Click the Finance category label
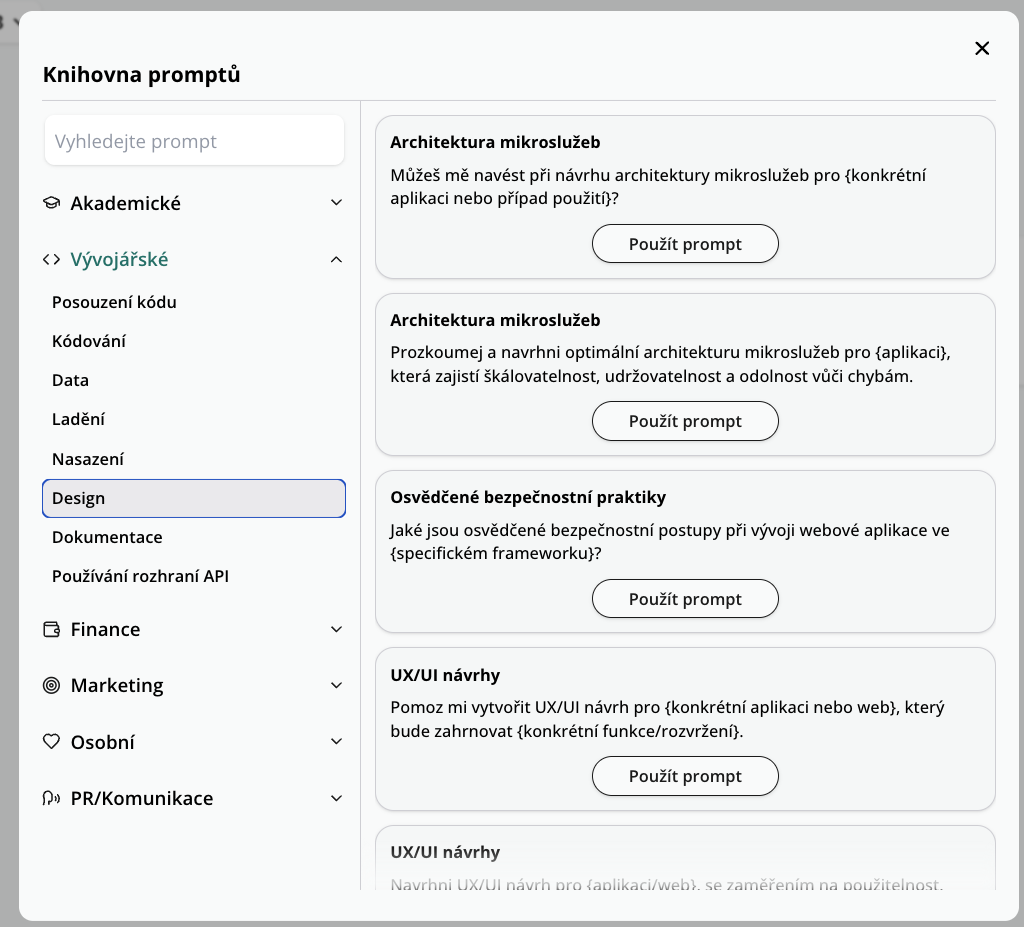1024x927 pixels. [x=105, y=629]
